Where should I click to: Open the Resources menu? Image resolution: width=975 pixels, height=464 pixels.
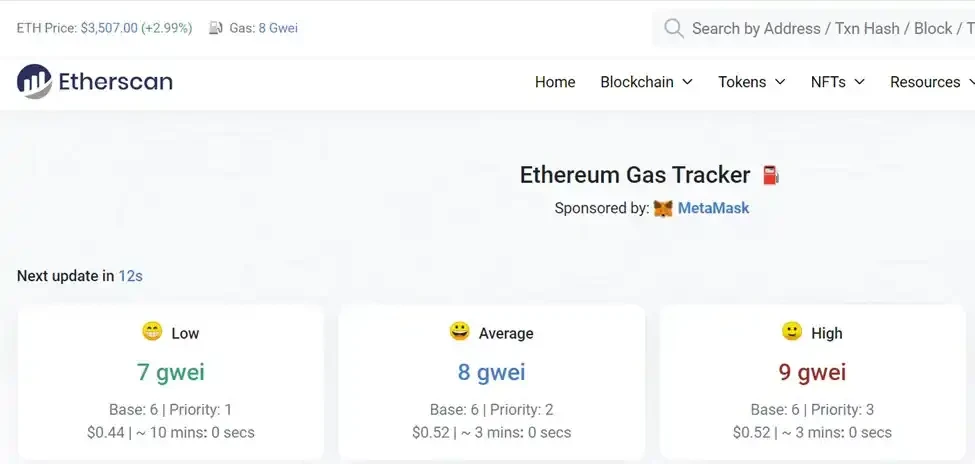pos(930,82)
